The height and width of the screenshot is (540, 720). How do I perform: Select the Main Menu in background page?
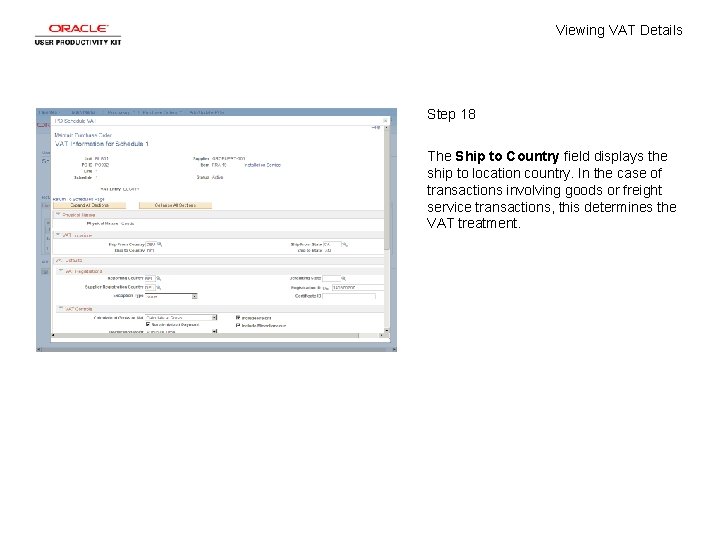click(x=84, y=112)
